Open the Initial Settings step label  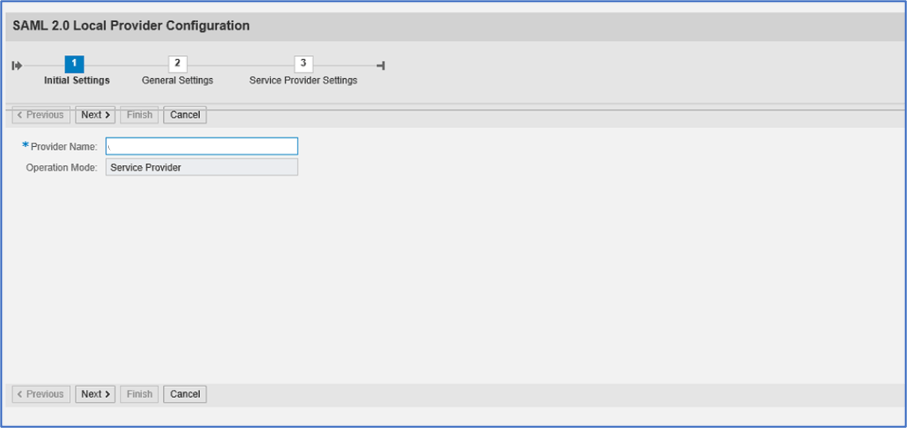[77, 81]
